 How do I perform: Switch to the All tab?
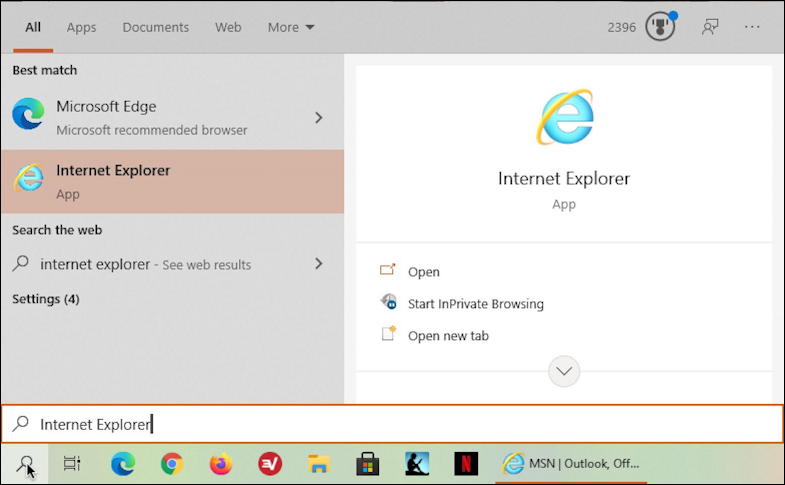tap(33, 27)
